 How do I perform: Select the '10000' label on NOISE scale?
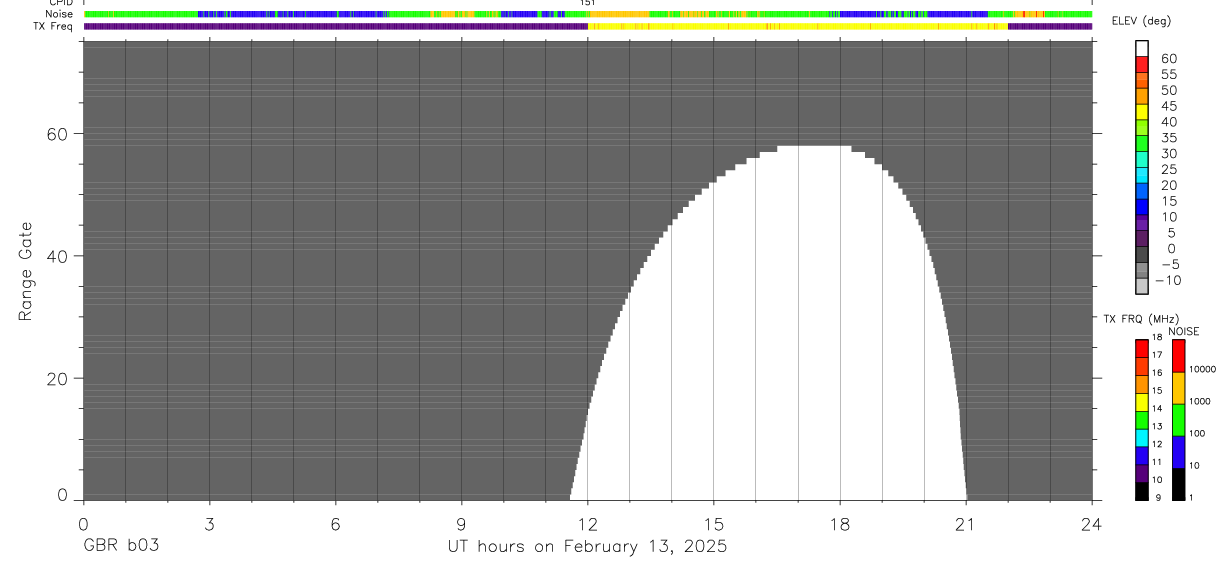pyautogui.click(x=1204, y=369)
